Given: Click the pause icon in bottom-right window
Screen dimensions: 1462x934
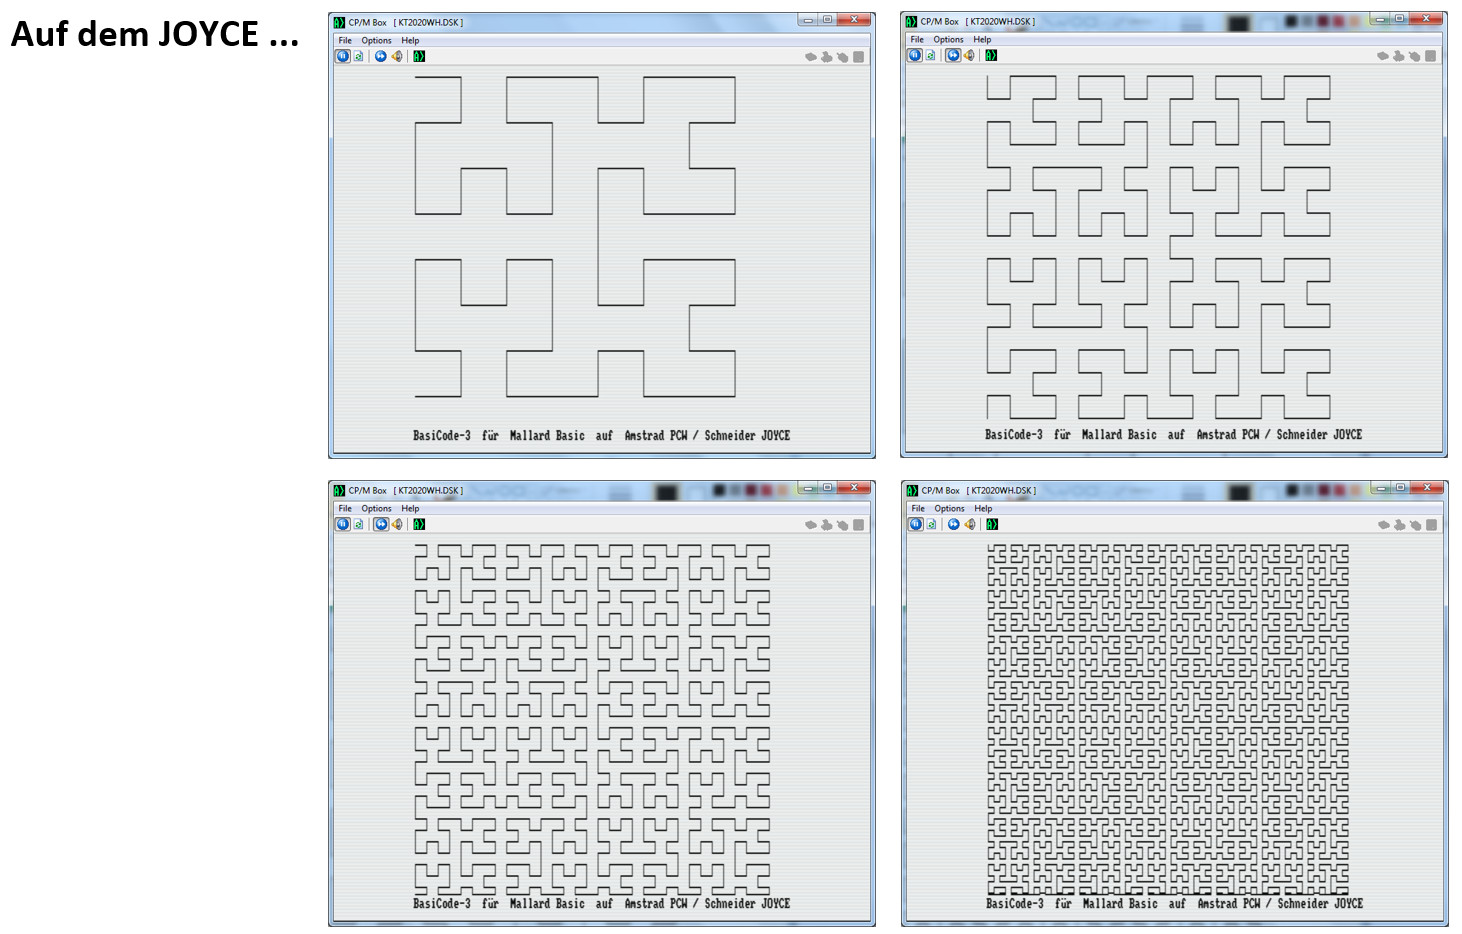Looking at the screenshot, I should pos(916,524).
